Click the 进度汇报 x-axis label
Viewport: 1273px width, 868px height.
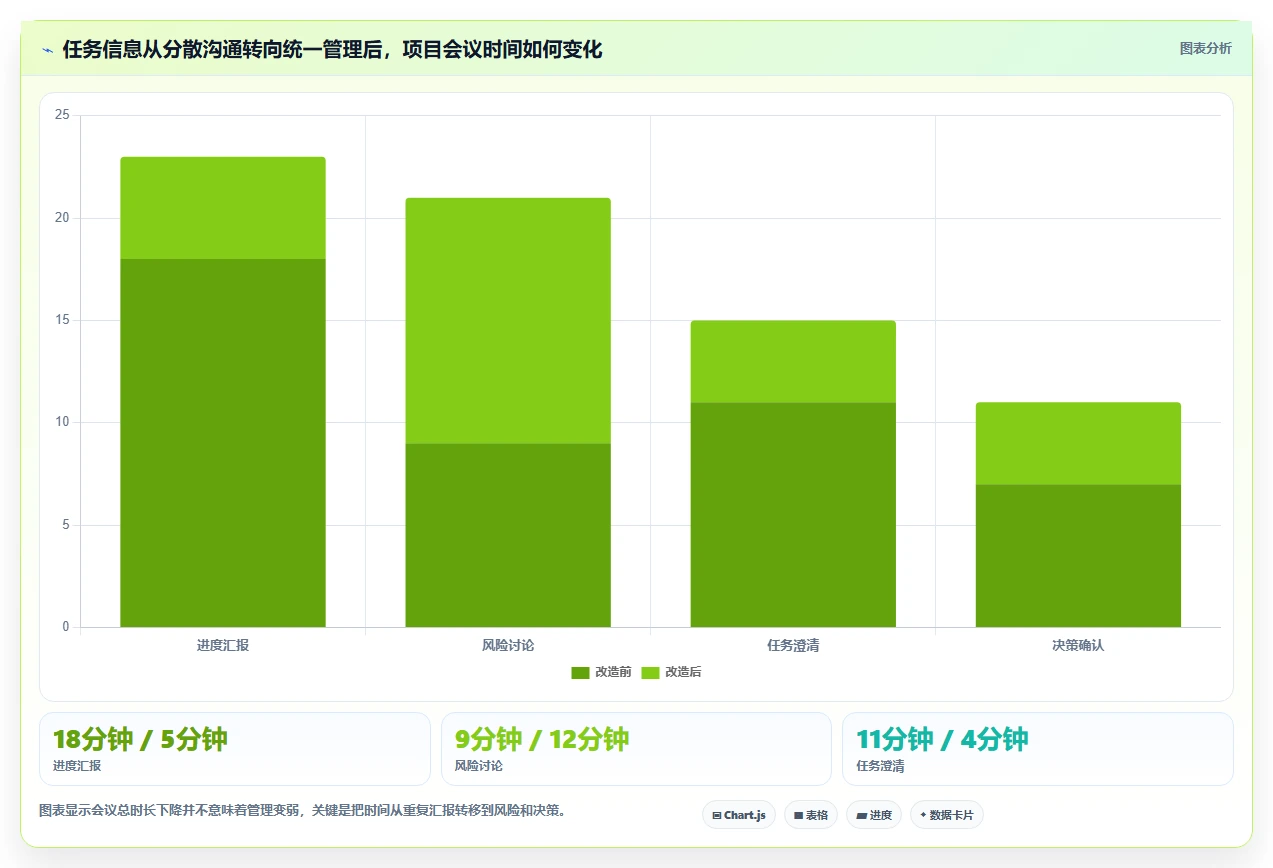(223, 646)
